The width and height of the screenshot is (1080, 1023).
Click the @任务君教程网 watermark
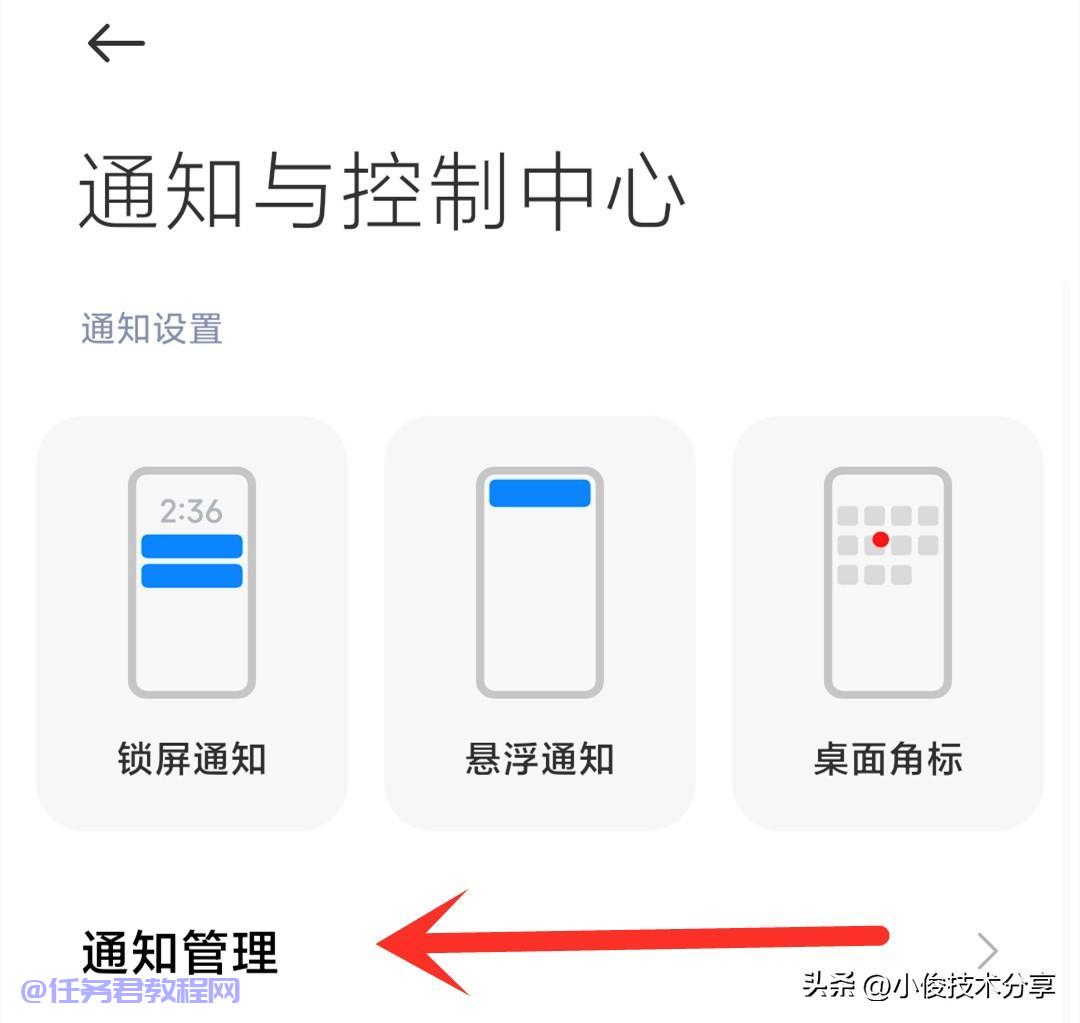pos(131,991)
